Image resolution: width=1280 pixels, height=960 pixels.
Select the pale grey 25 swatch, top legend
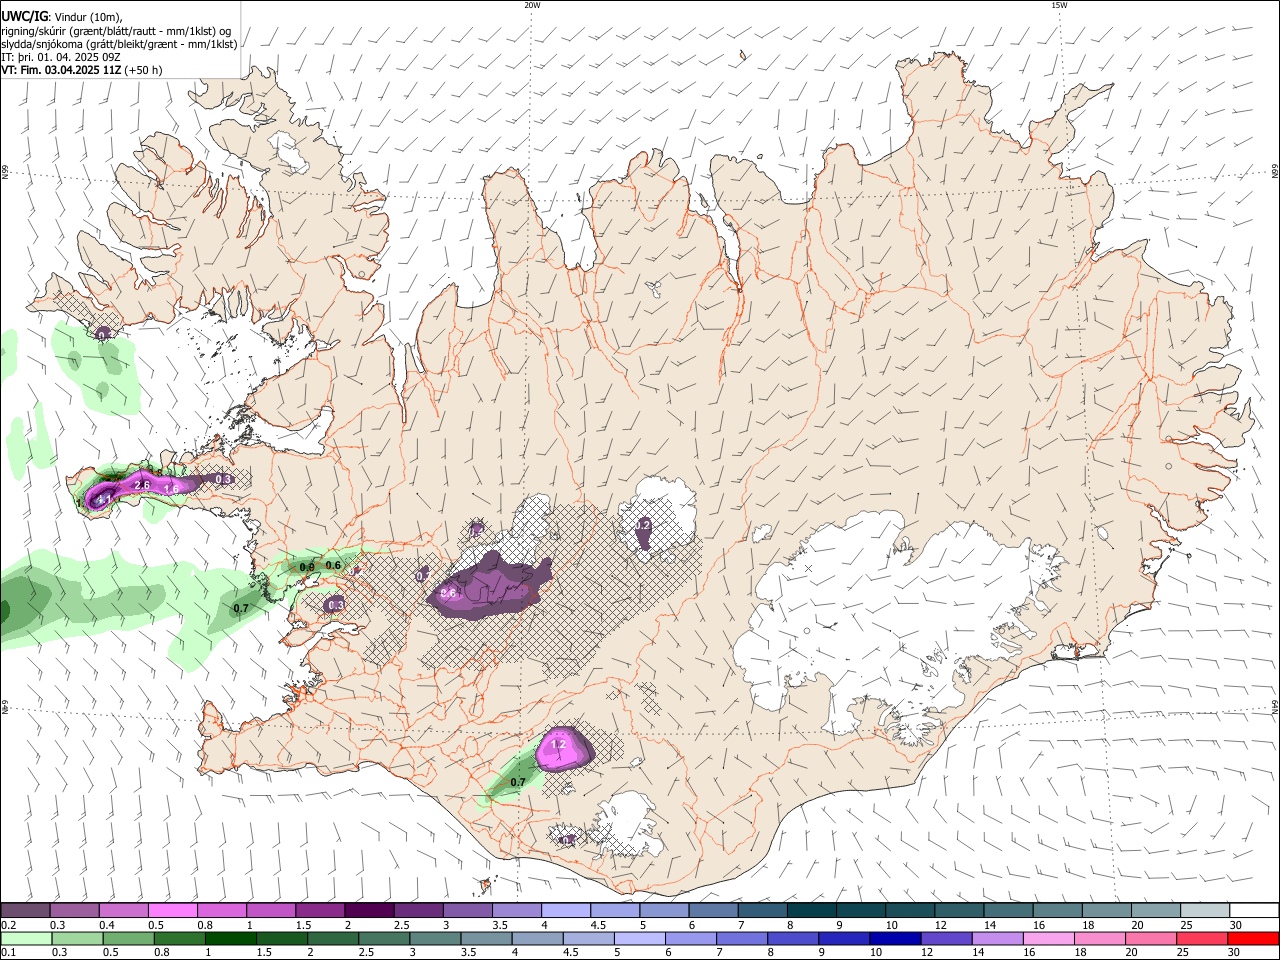1205,910
